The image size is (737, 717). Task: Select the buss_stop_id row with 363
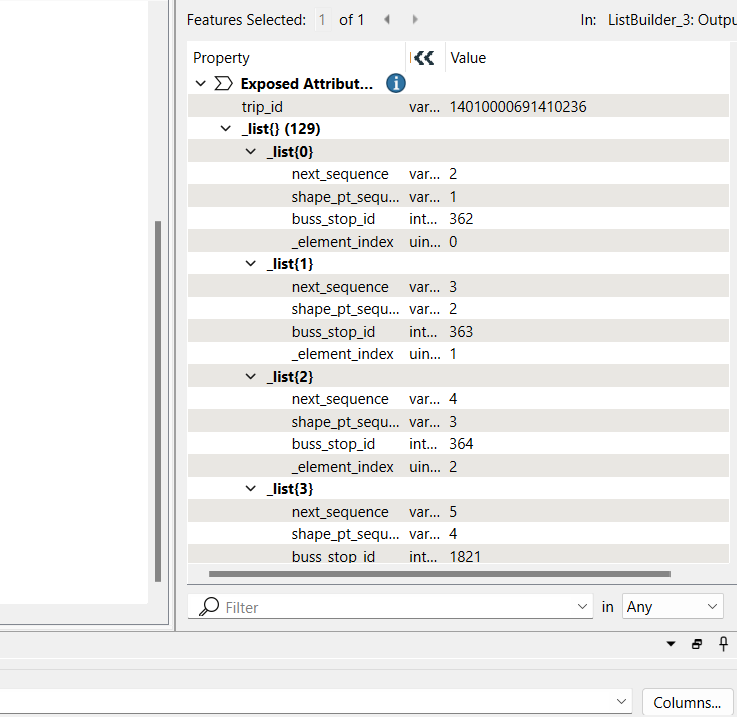point(458,331)
